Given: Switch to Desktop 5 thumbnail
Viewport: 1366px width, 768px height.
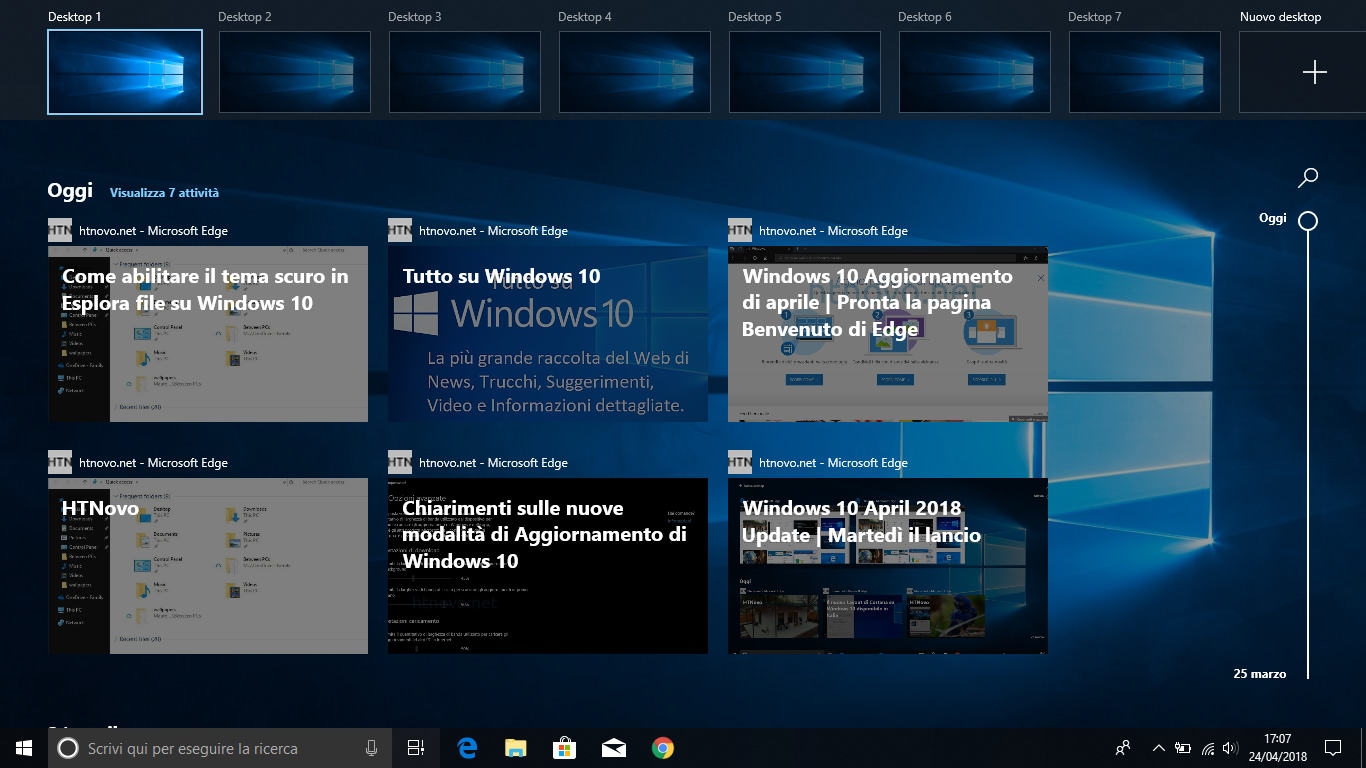Looking at the screenshot, I should 805,72.
